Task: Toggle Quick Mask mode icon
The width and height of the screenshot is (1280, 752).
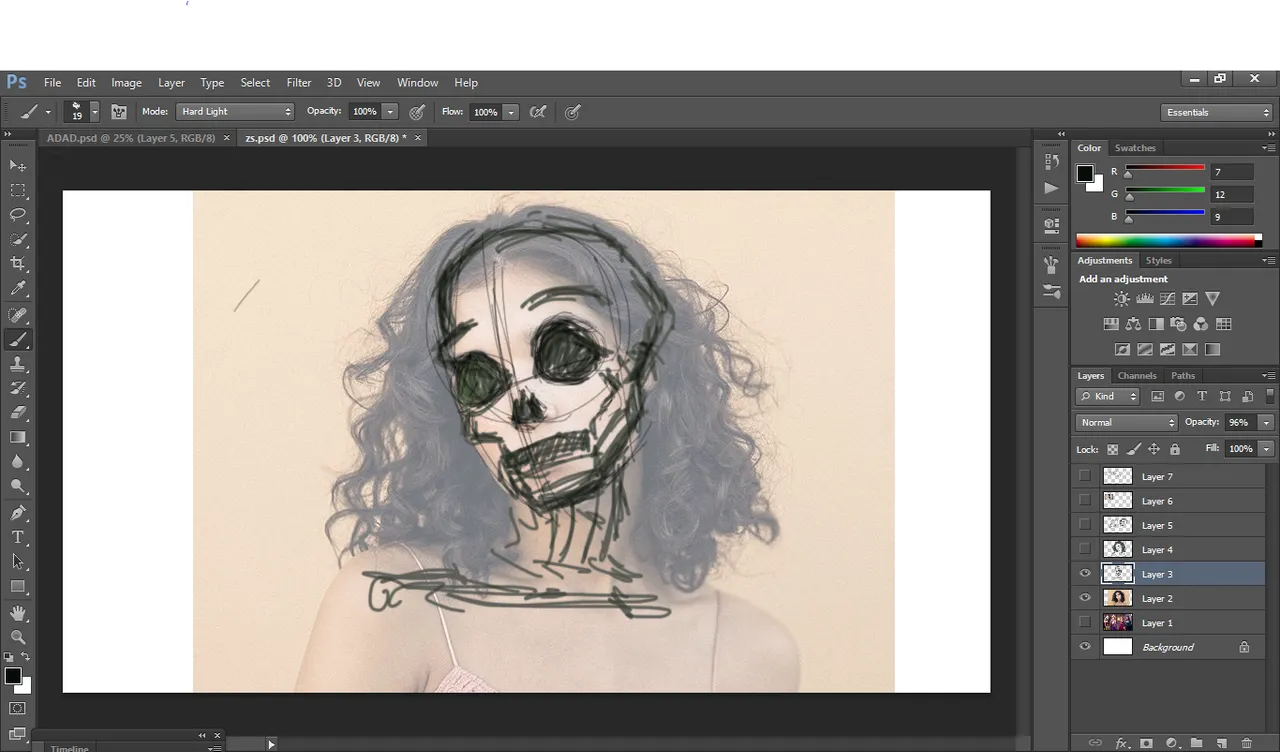Action: tap(18, 709)
